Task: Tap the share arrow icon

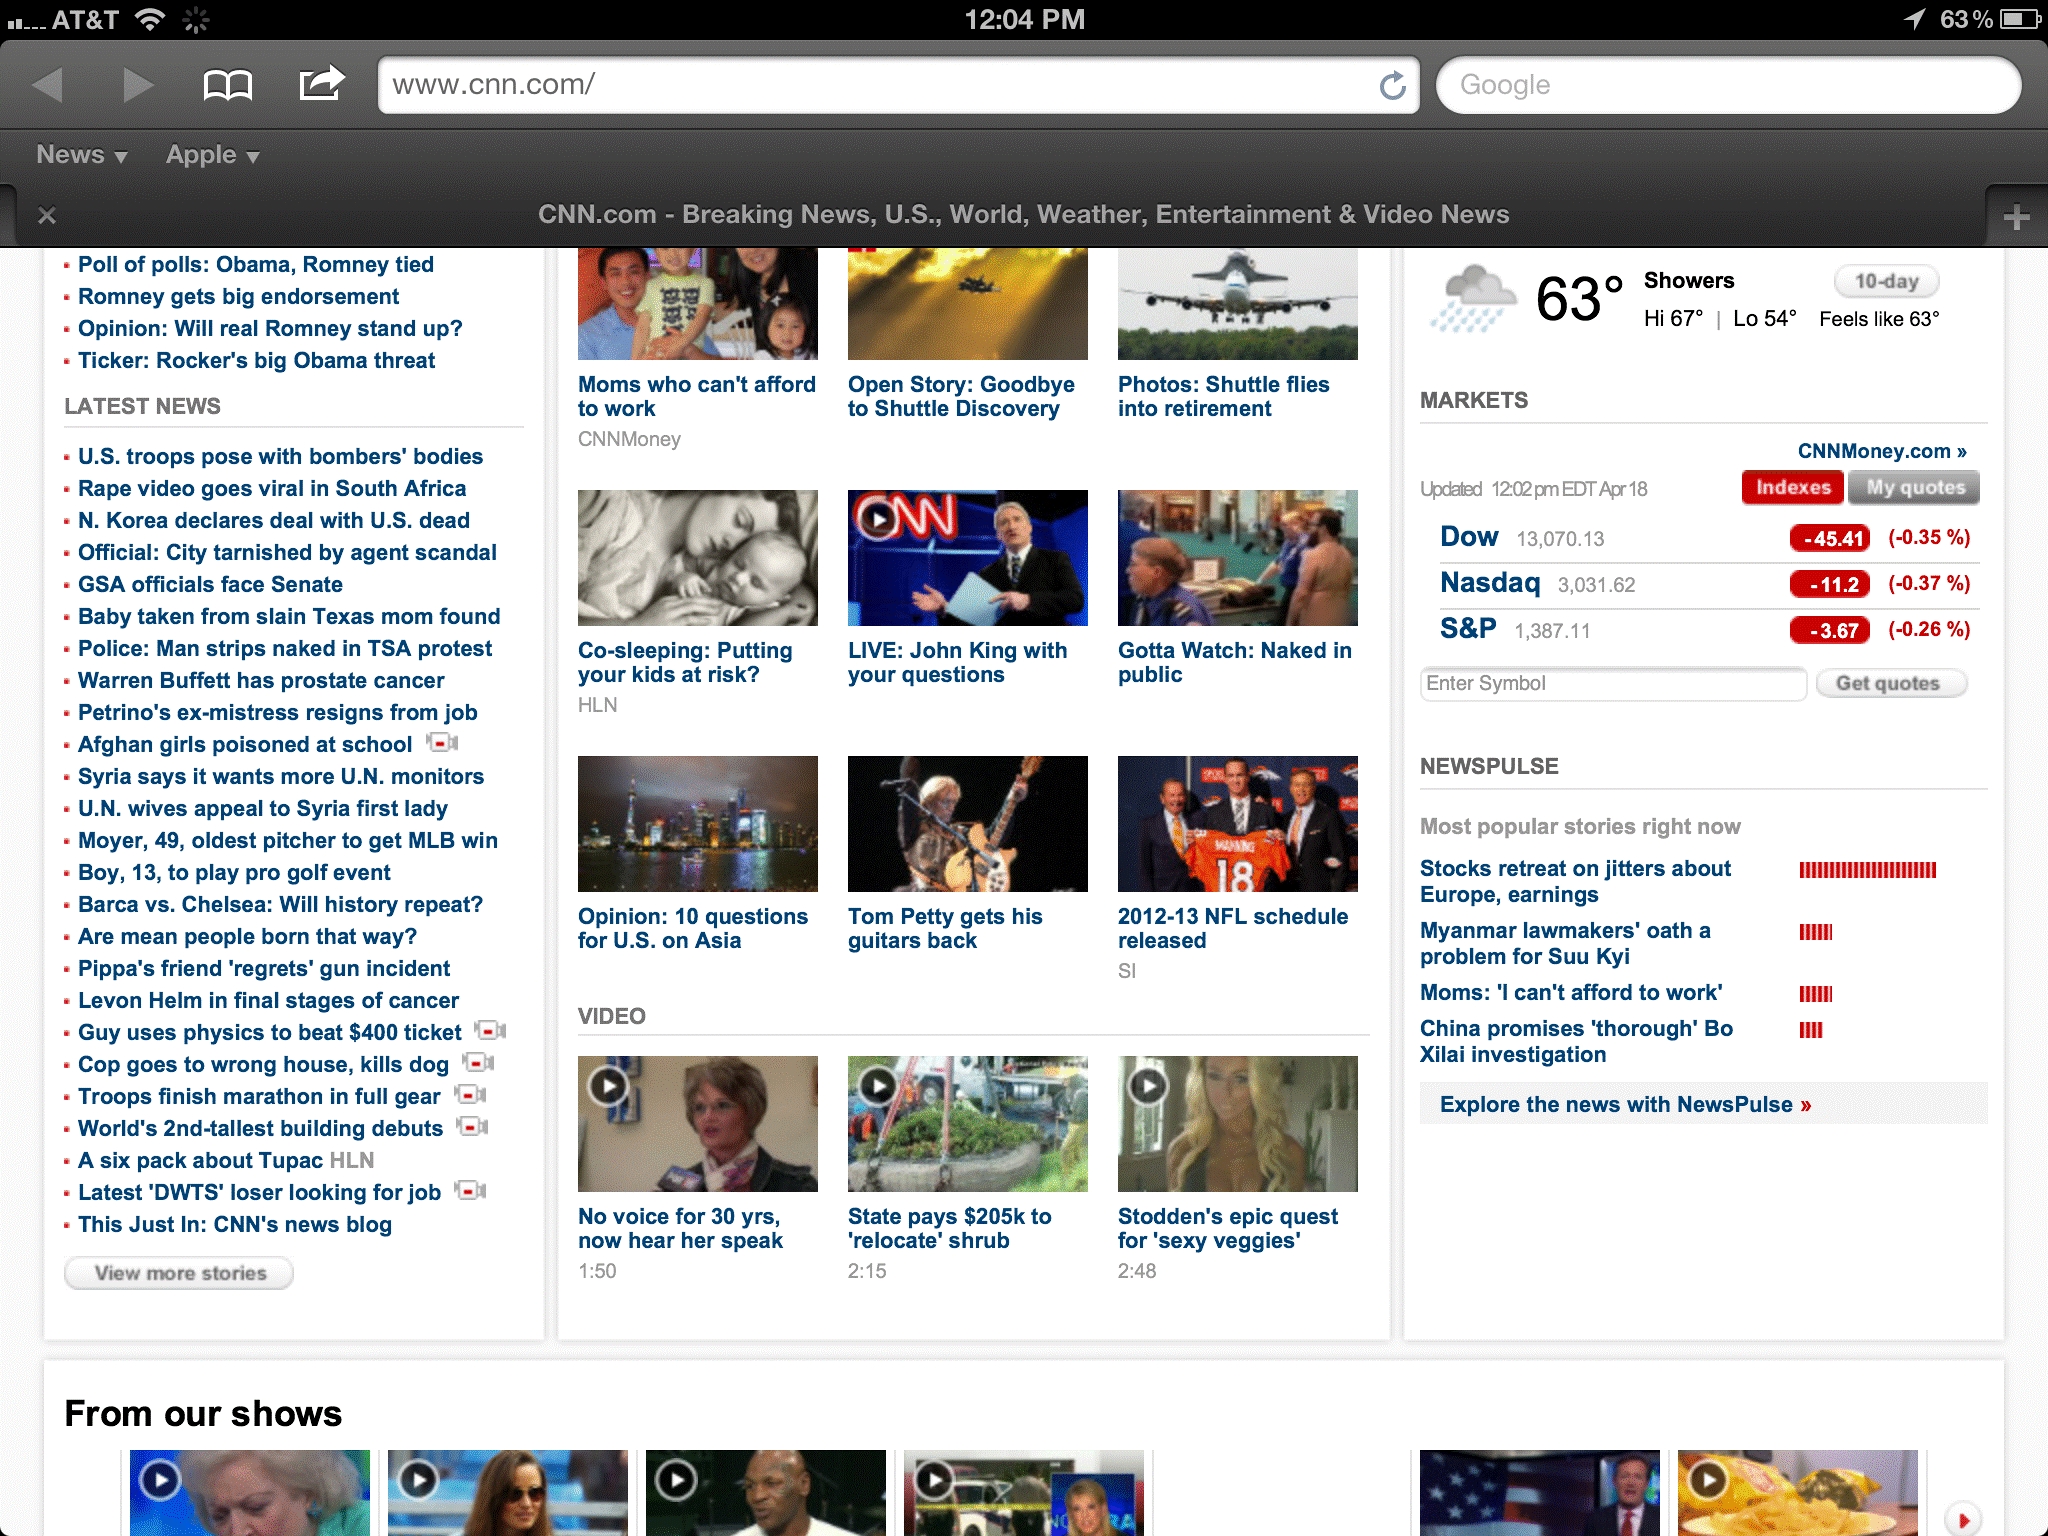Action: (321, 84)
